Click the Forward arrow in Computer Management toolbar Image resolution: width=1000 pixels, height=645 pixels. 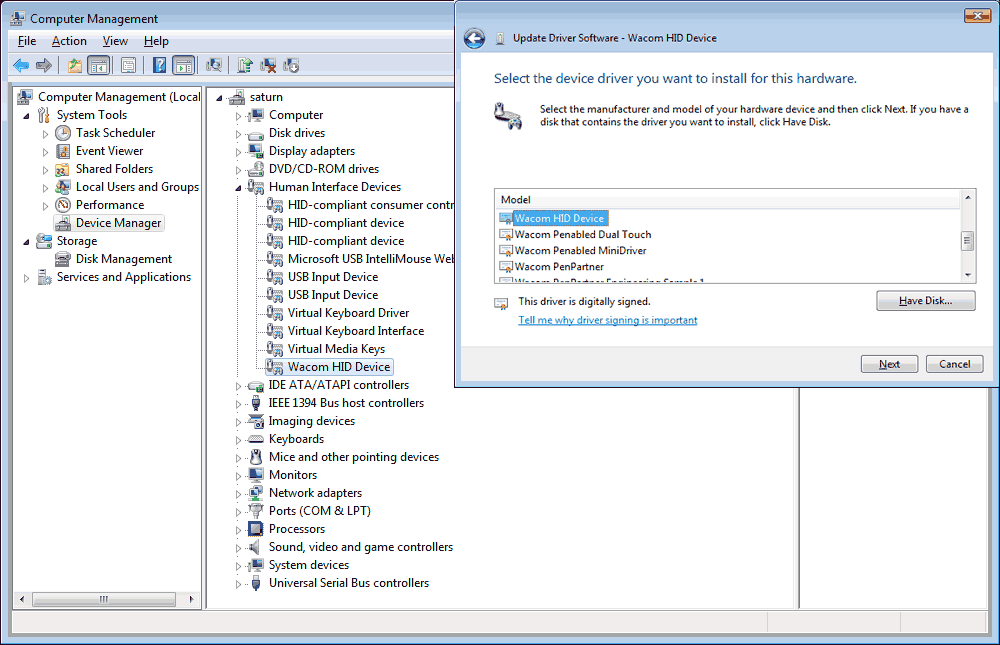[x=44, y=65]
